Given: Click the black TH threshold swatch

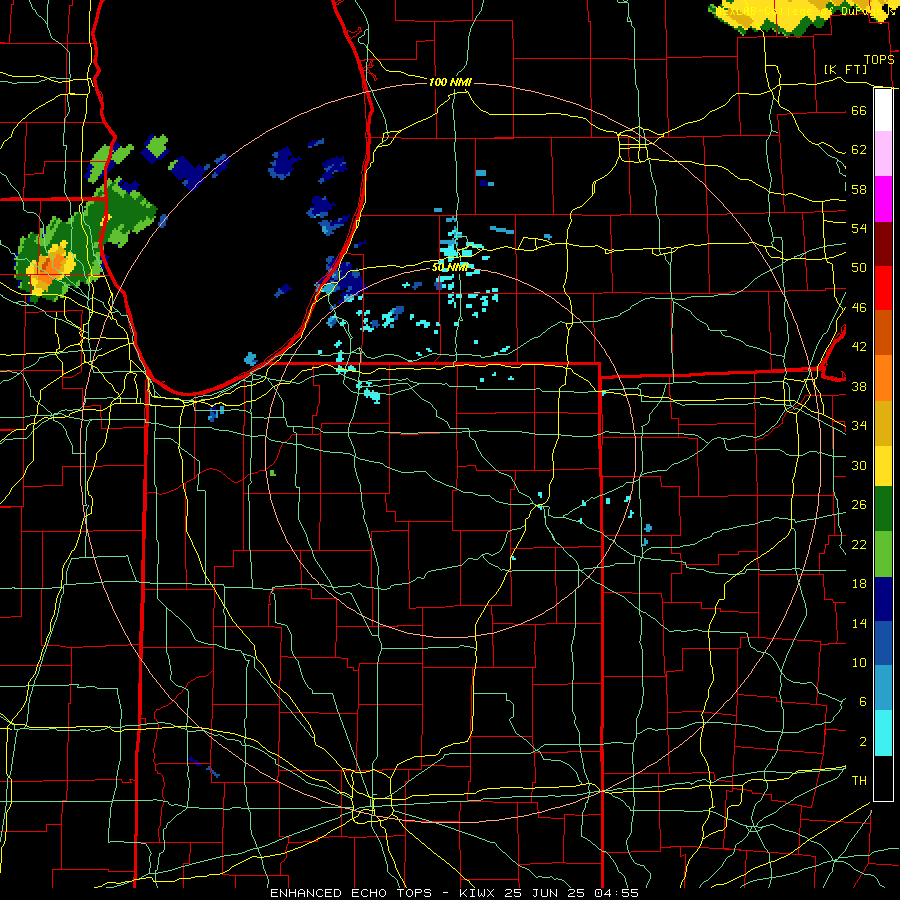Looking at the screenshot, I should click(883, 778).
